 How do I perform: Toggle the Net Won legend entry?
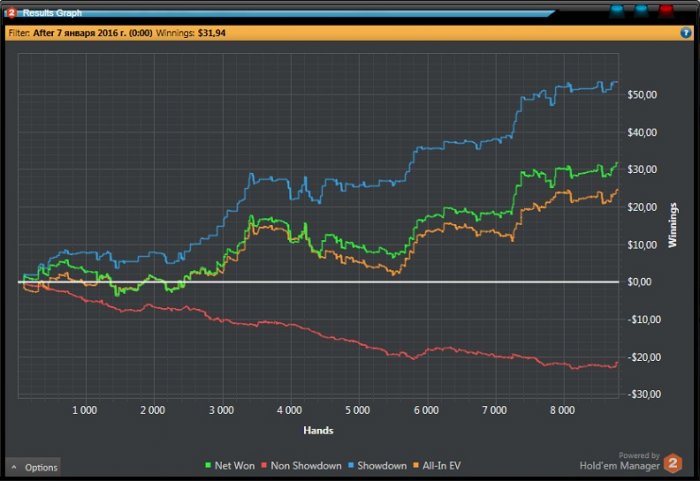[230, 465]
